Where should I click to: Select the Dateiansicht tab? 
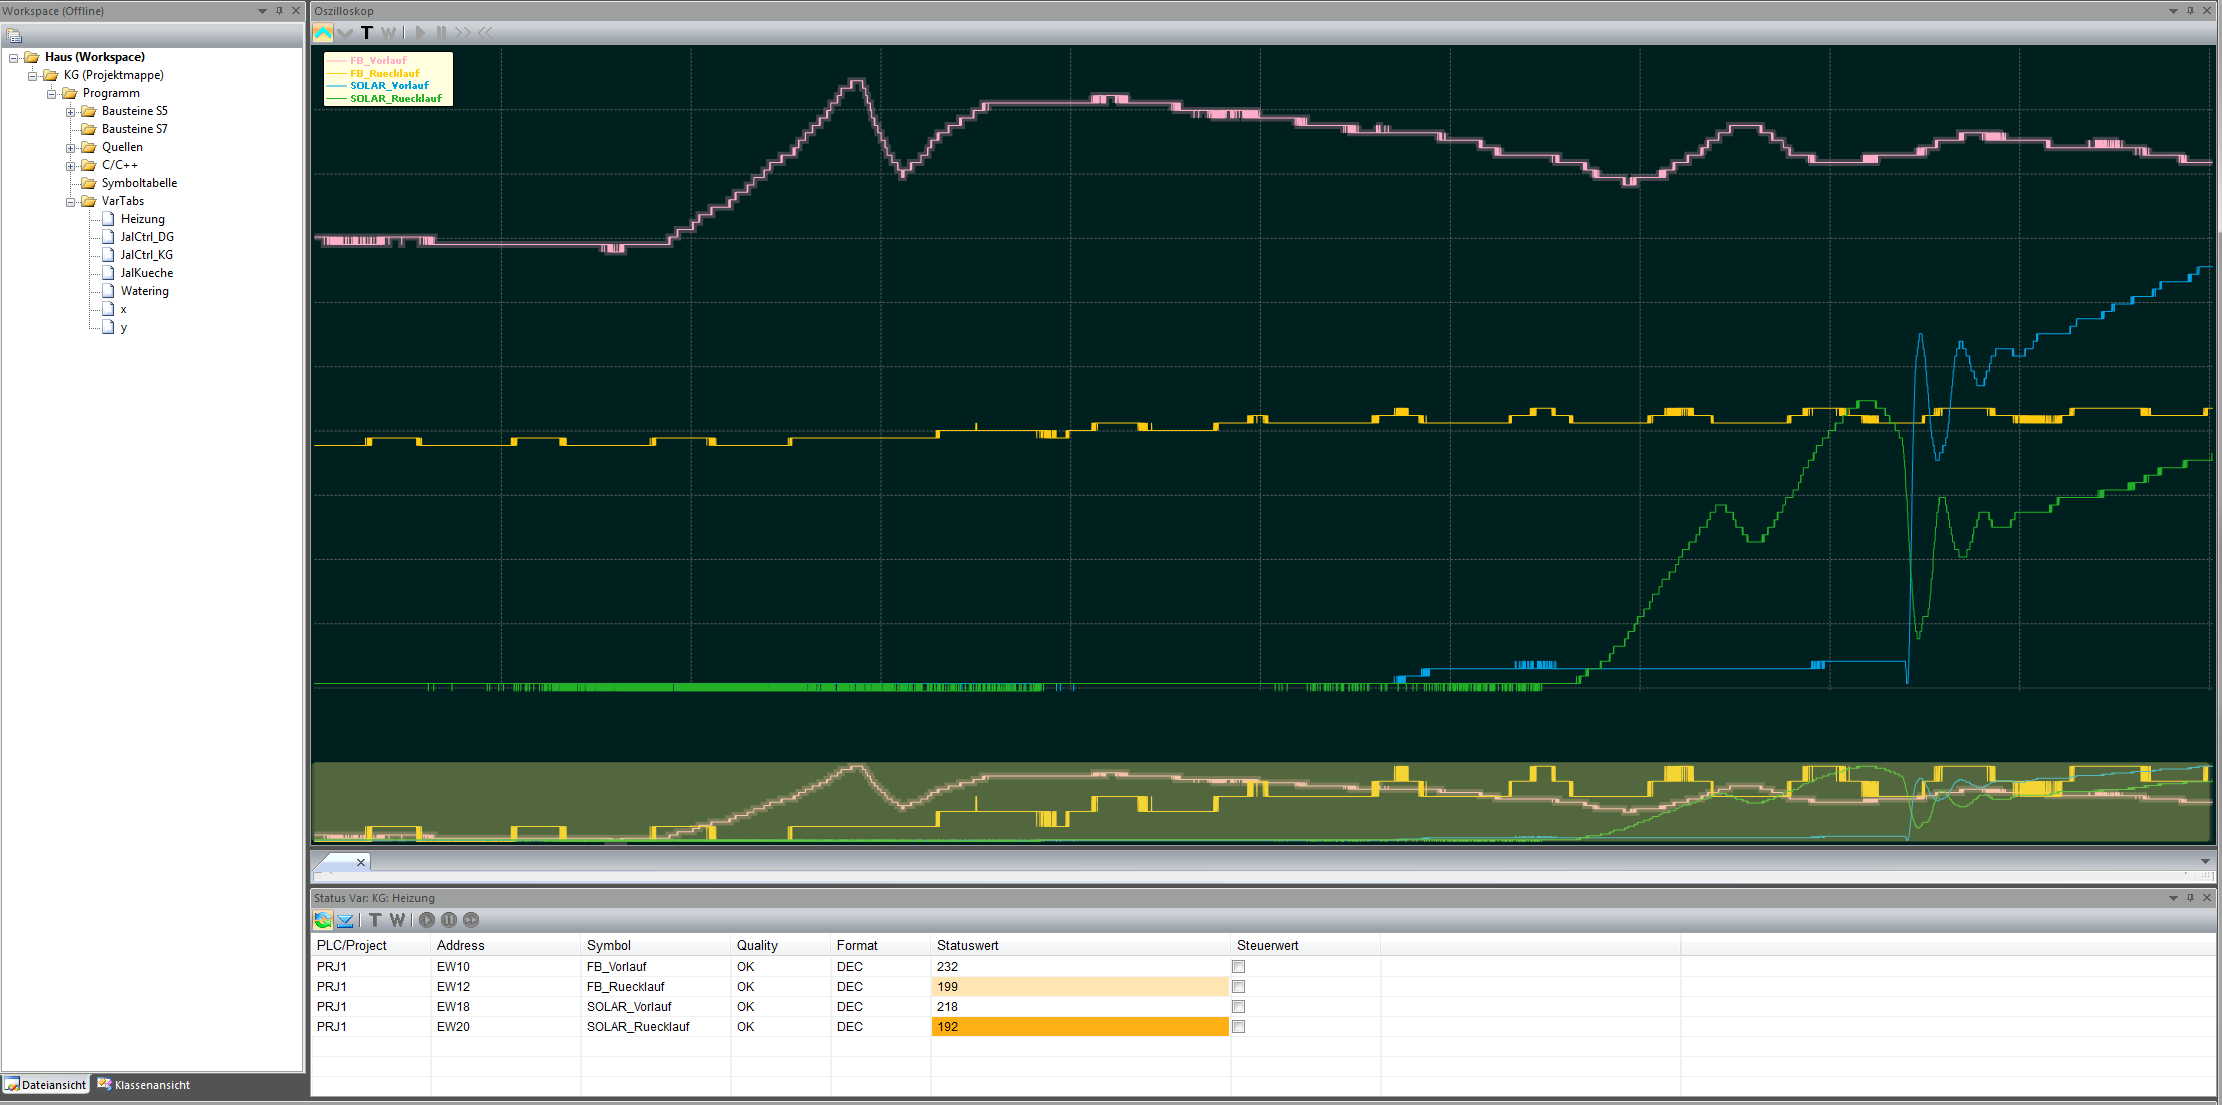46,1085
